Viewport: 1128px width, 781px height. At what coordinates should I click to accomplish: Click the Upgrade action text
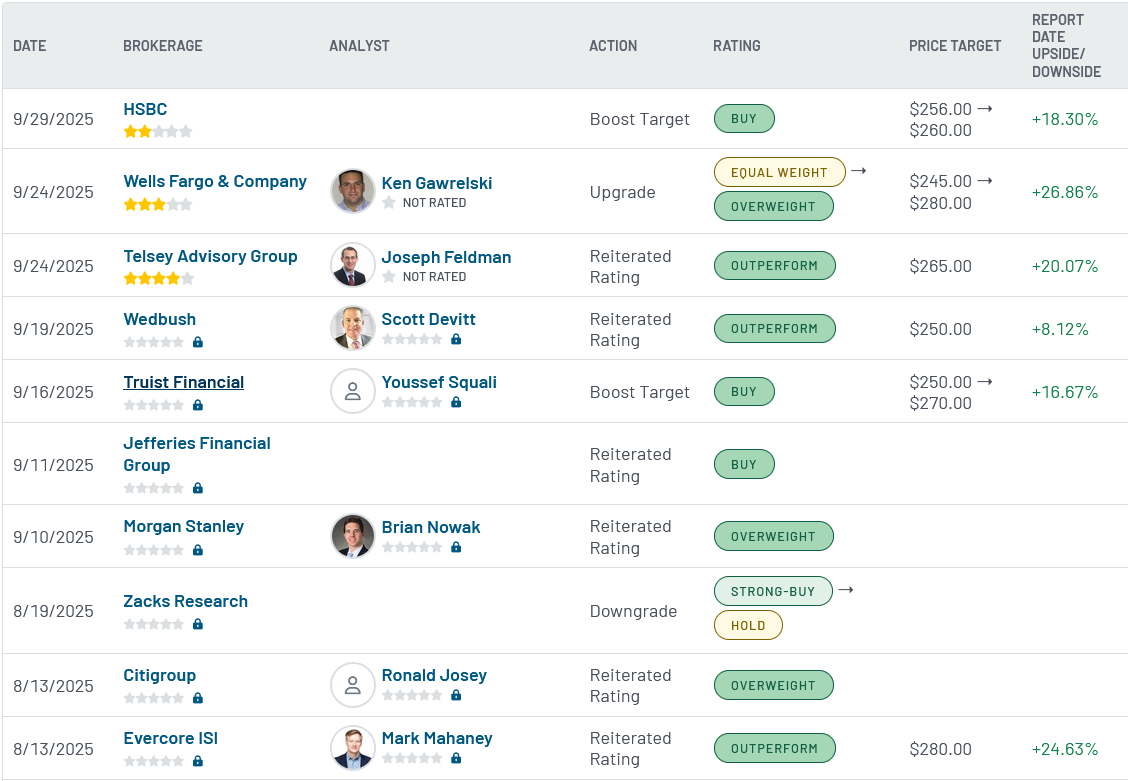(622, 193)
